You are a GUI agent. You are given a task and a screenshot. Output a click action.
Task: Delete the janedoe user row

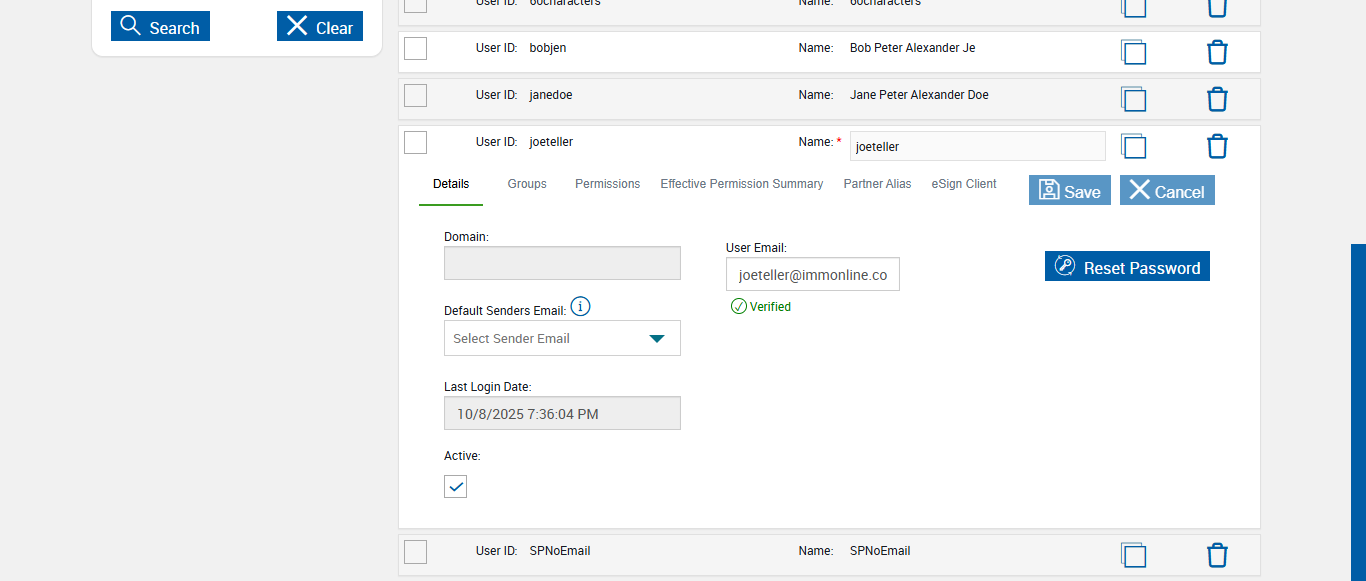point(1217,99)
